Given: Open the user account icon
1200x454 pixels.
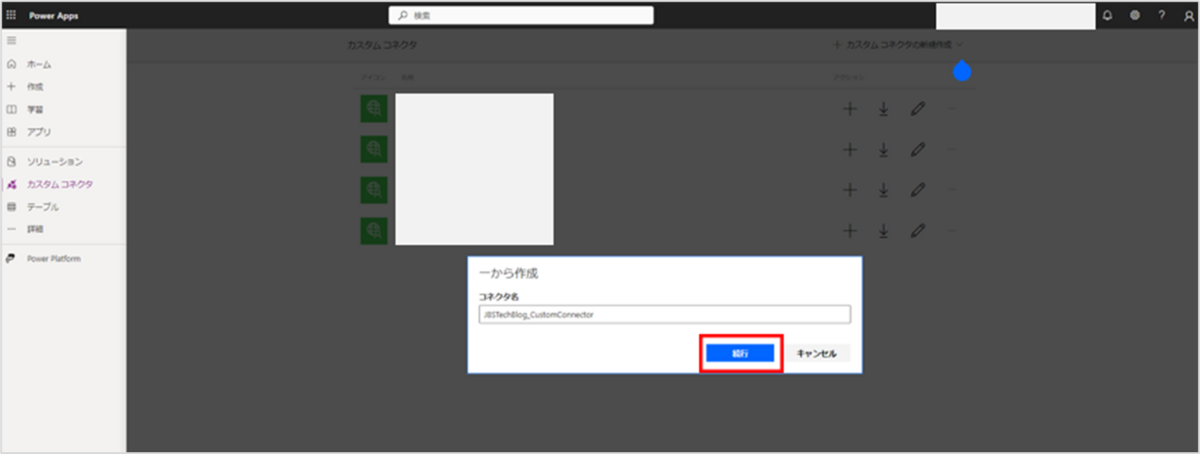Looking at the screenshot, I should (1188, 15).
